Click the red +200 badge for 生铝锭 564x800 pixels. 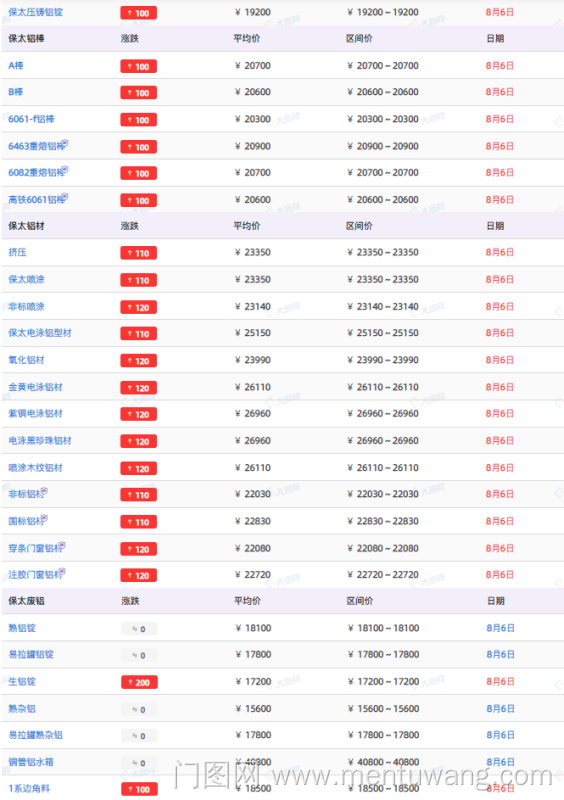pos(139,682)
